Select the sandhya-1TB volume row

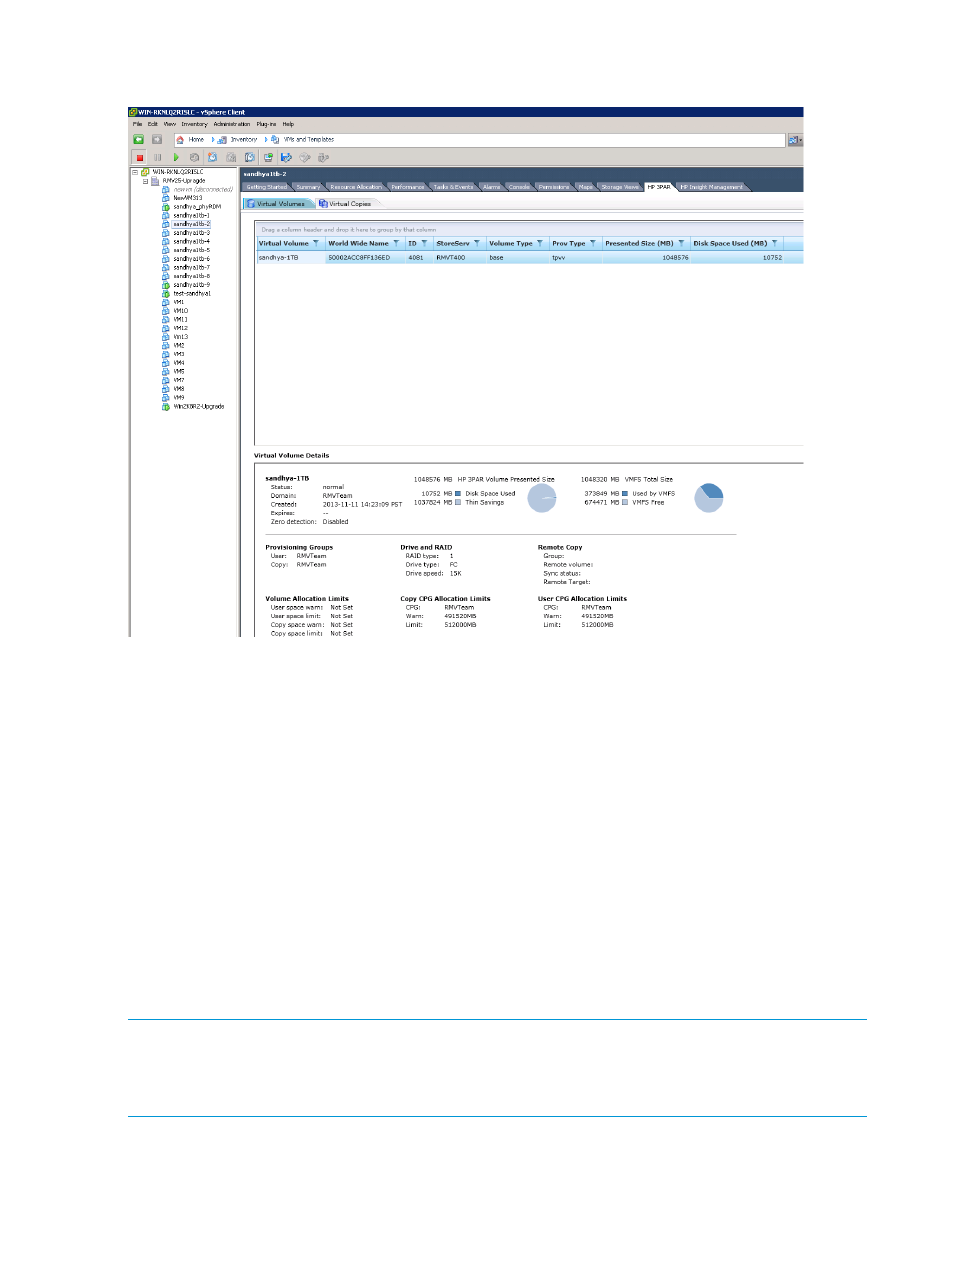(530, 258)
